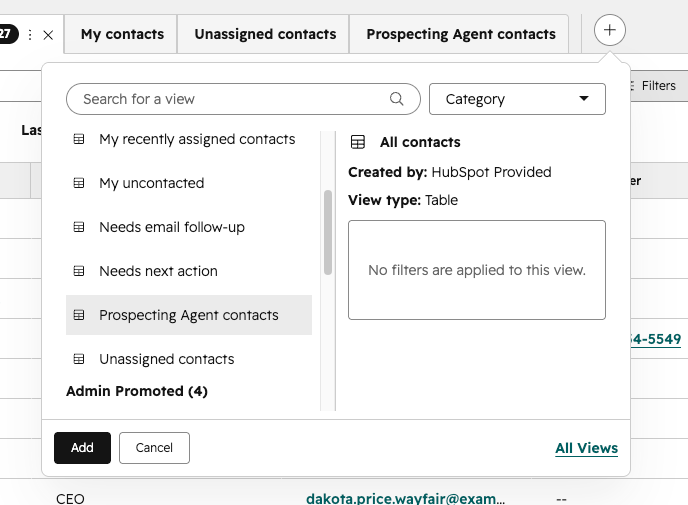Screen dimensions: 688x505
Task: Switch to the Unassigned contacts tab
Action: tap(265, 34)
